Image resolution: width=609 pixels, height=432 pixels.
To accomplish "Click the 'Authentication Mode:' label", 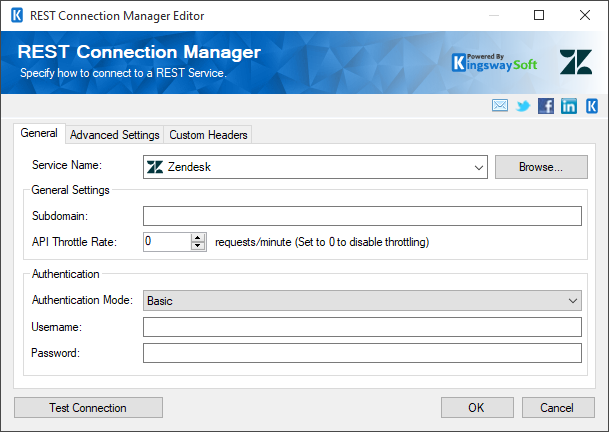I will click(82, 300).
